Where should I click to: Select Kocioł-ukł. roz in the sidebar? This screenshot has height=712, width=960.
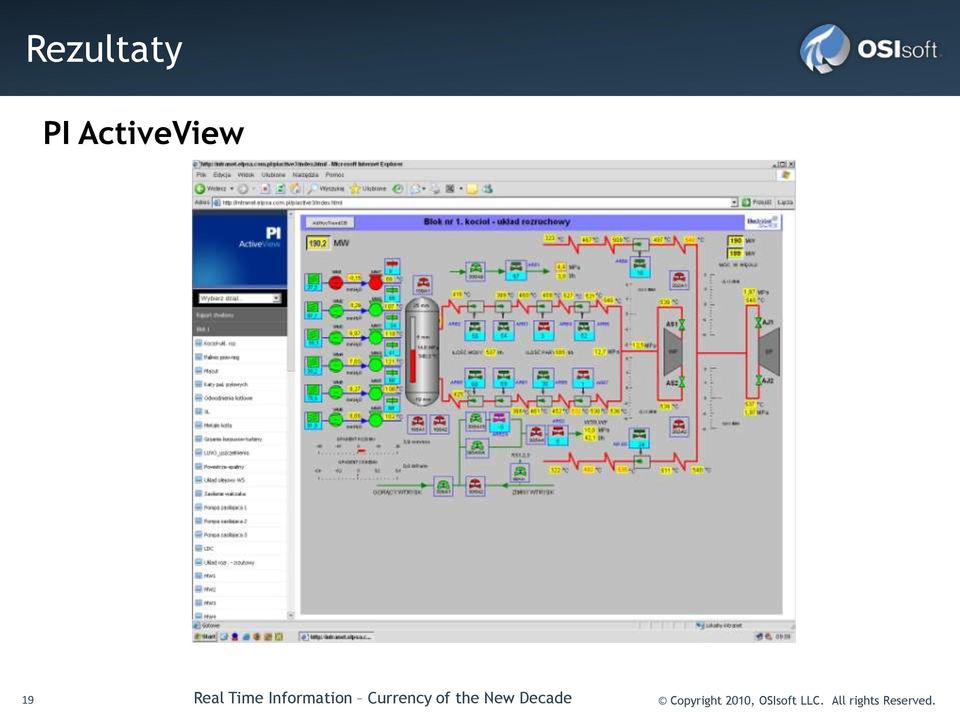(x=219, y=343)
